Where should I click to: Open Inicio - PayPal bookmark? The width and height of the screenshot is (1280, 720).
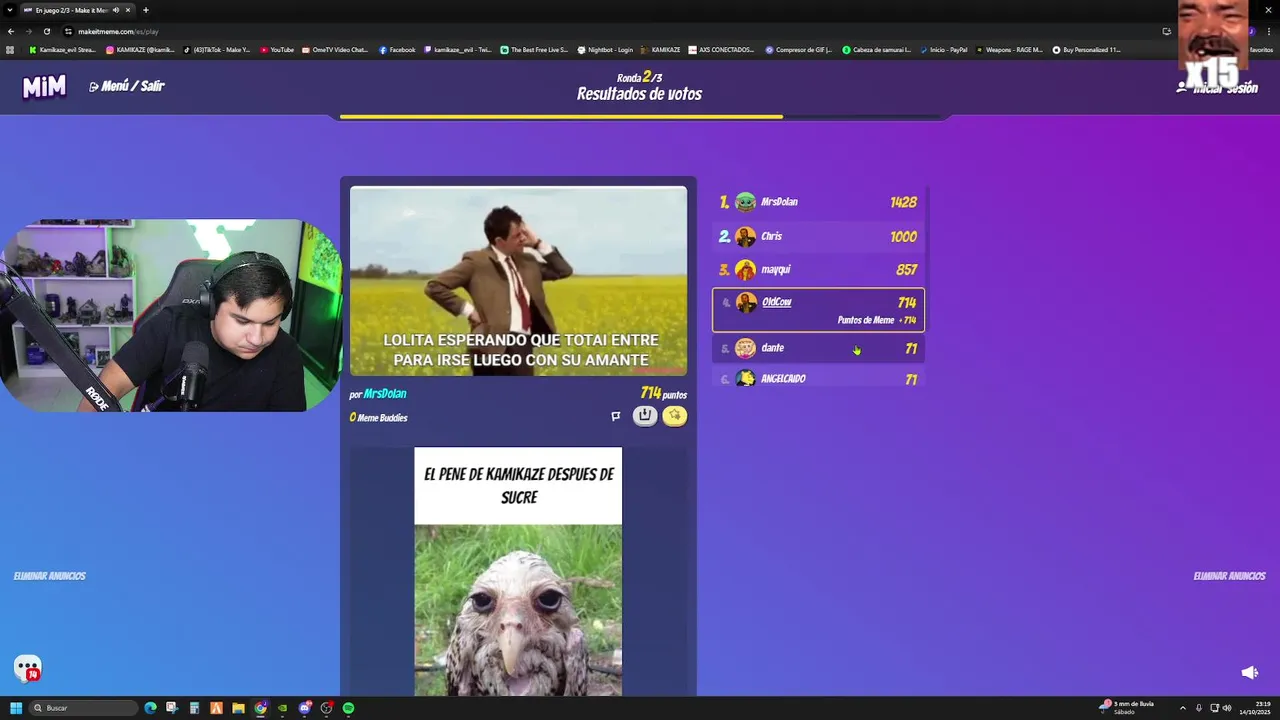click(x=943, y=49)
